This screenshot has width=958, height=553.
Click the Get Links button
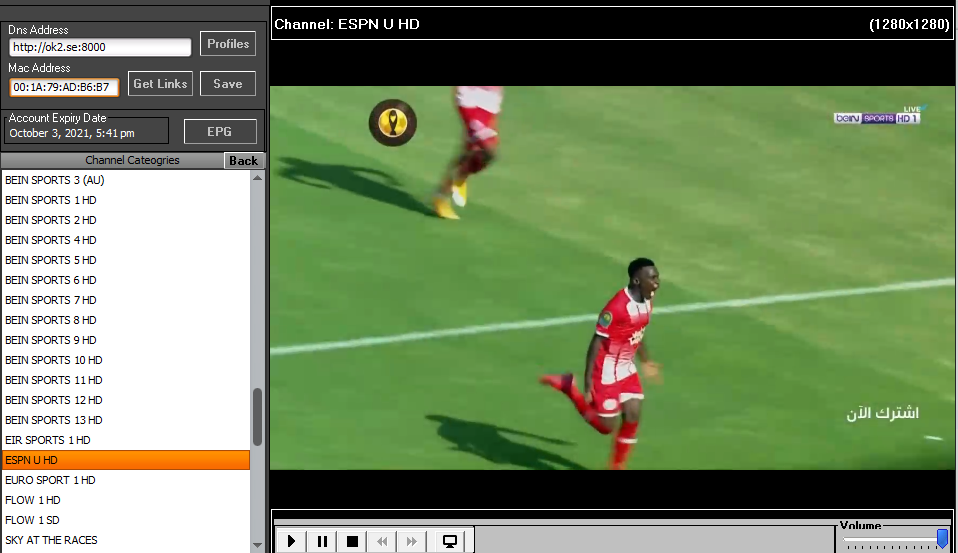click(160, 84)
